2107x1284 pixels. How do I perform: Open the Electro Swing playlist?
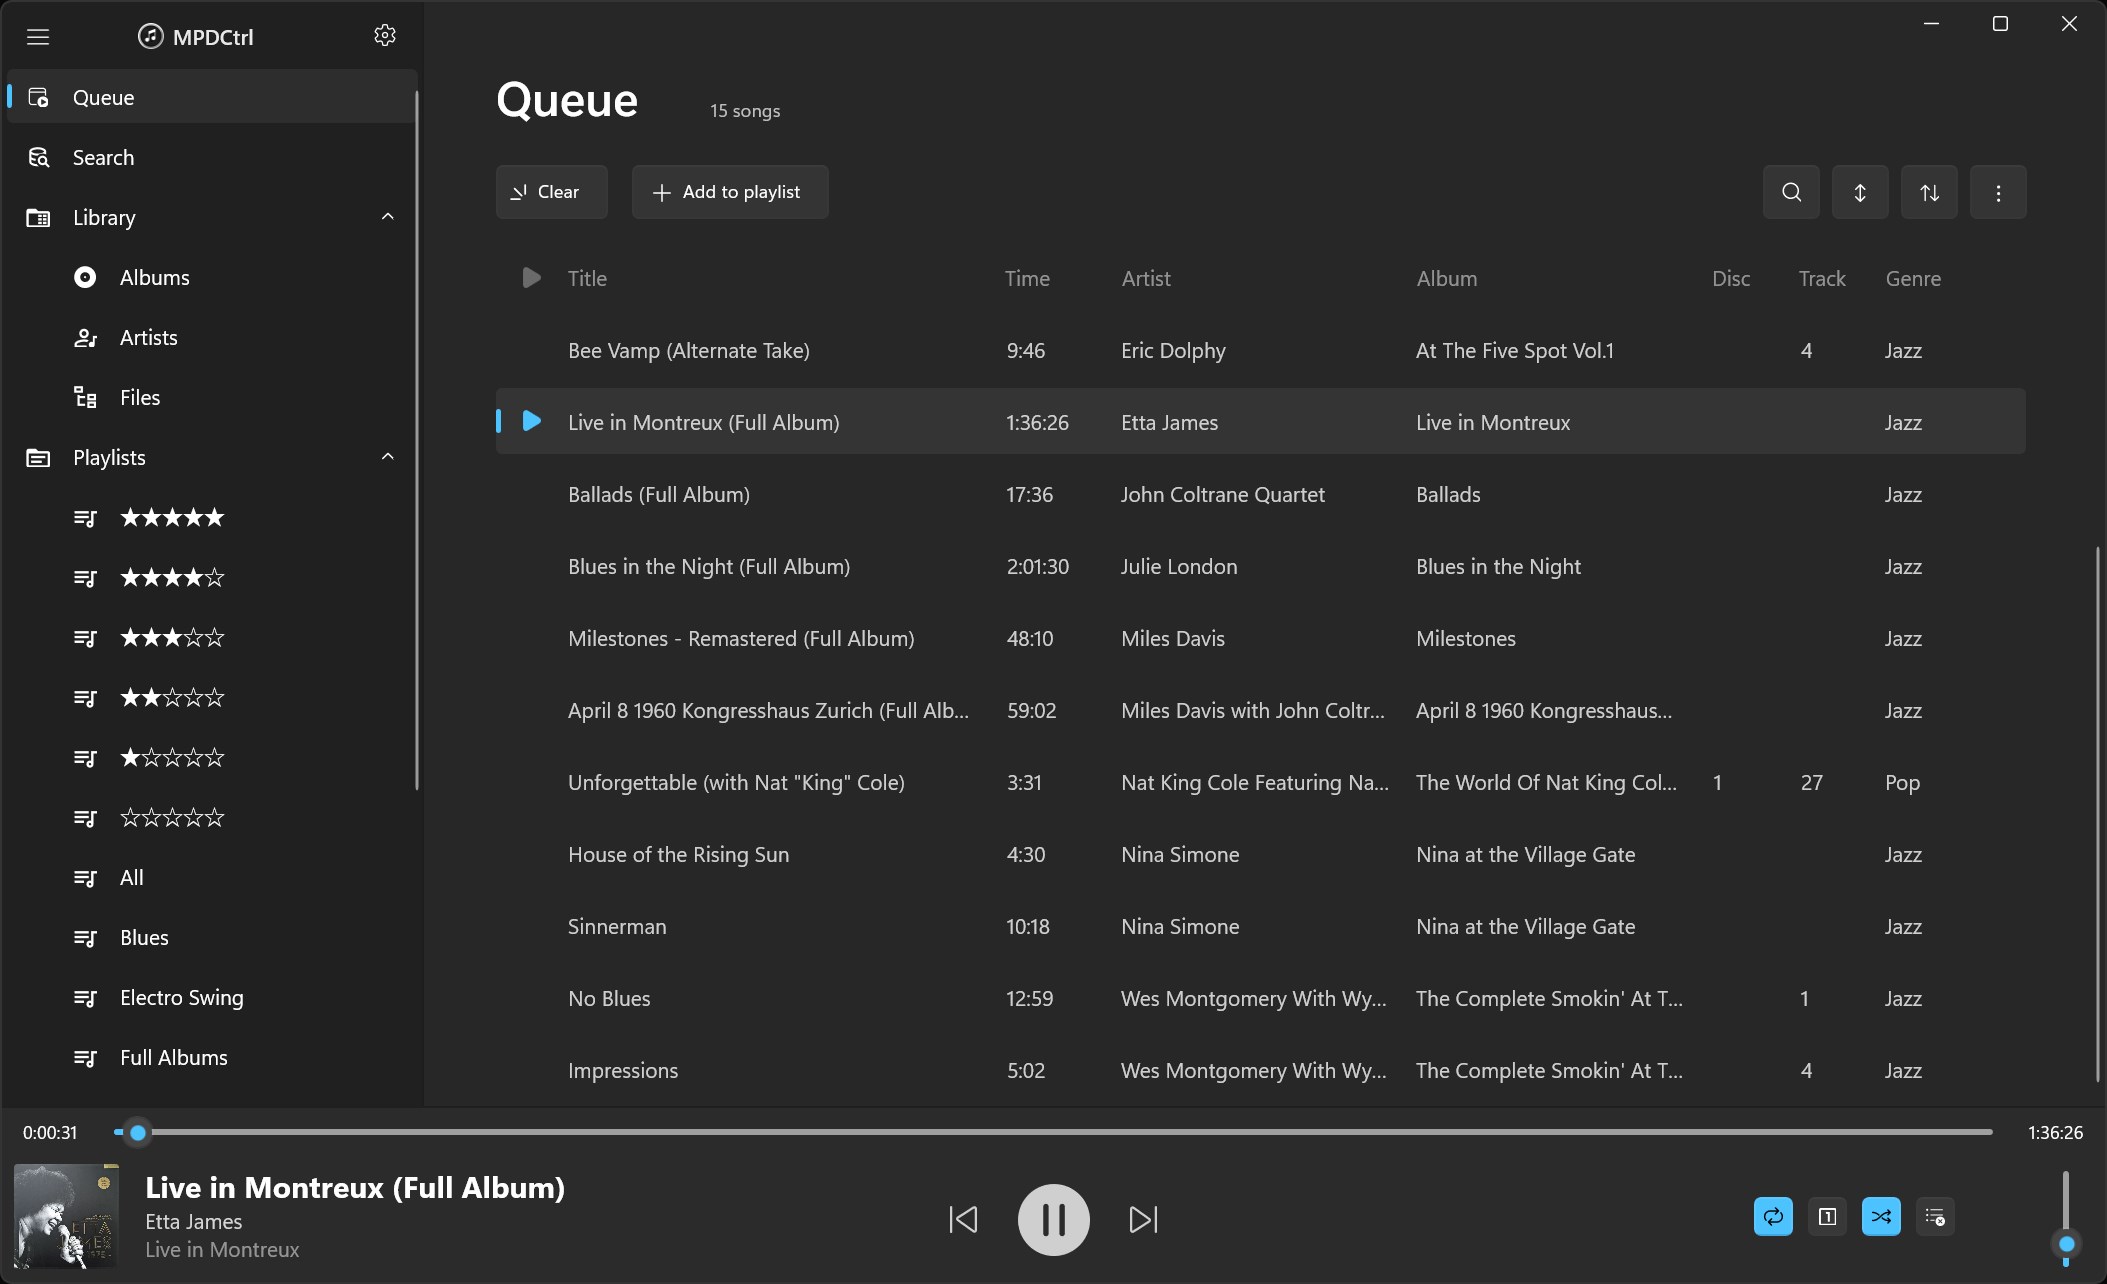[212, 997]
